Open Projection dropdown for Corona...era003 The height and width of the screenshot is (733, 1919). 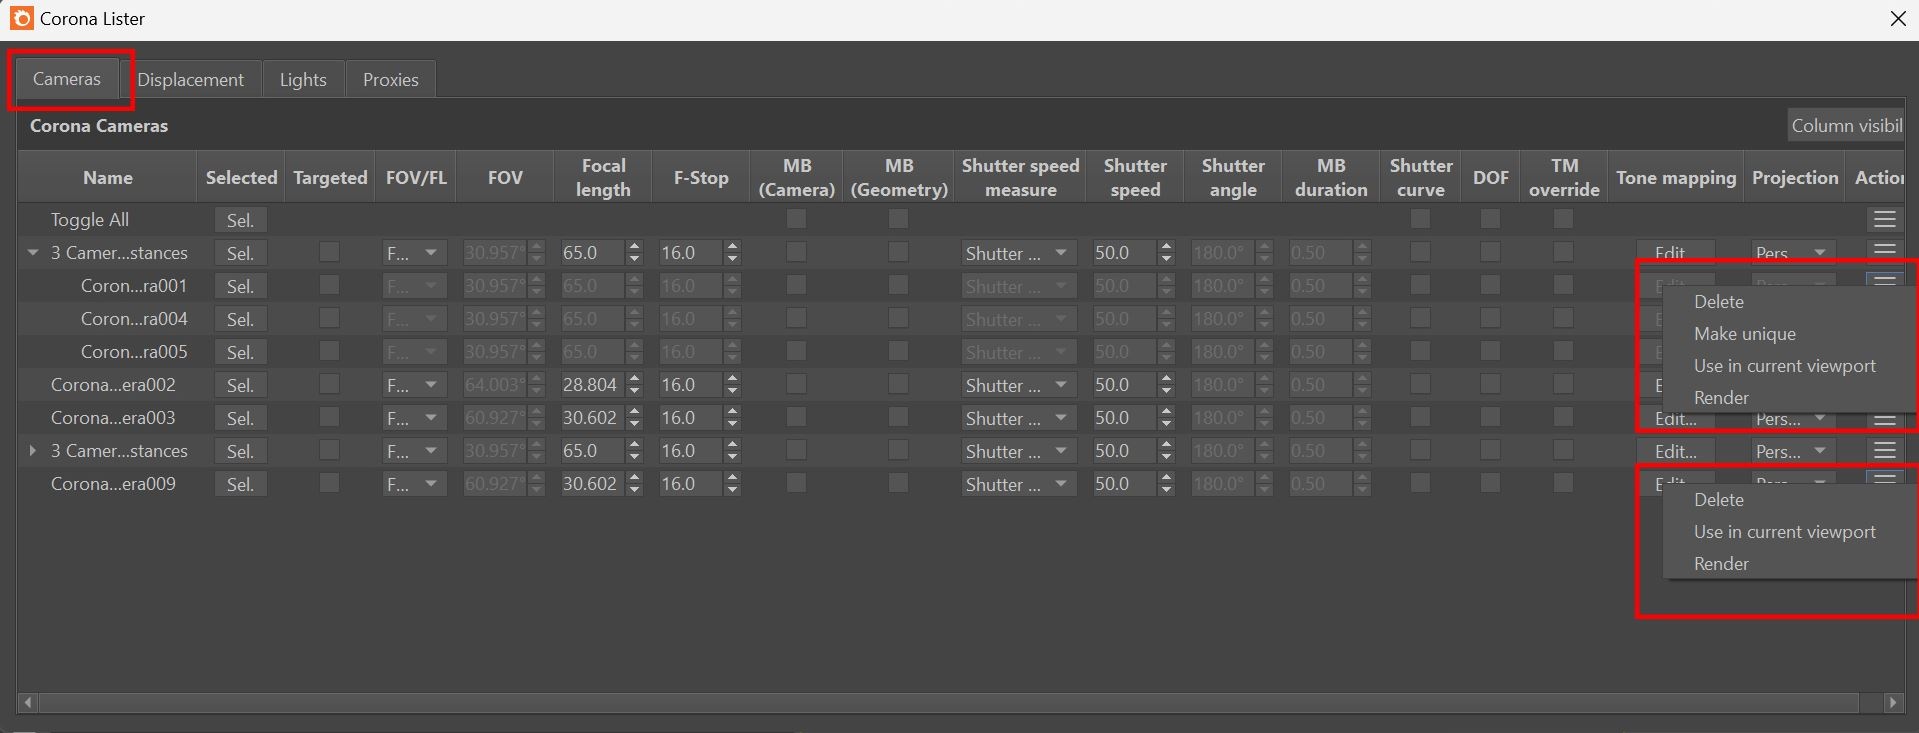tap(1795, 420)
